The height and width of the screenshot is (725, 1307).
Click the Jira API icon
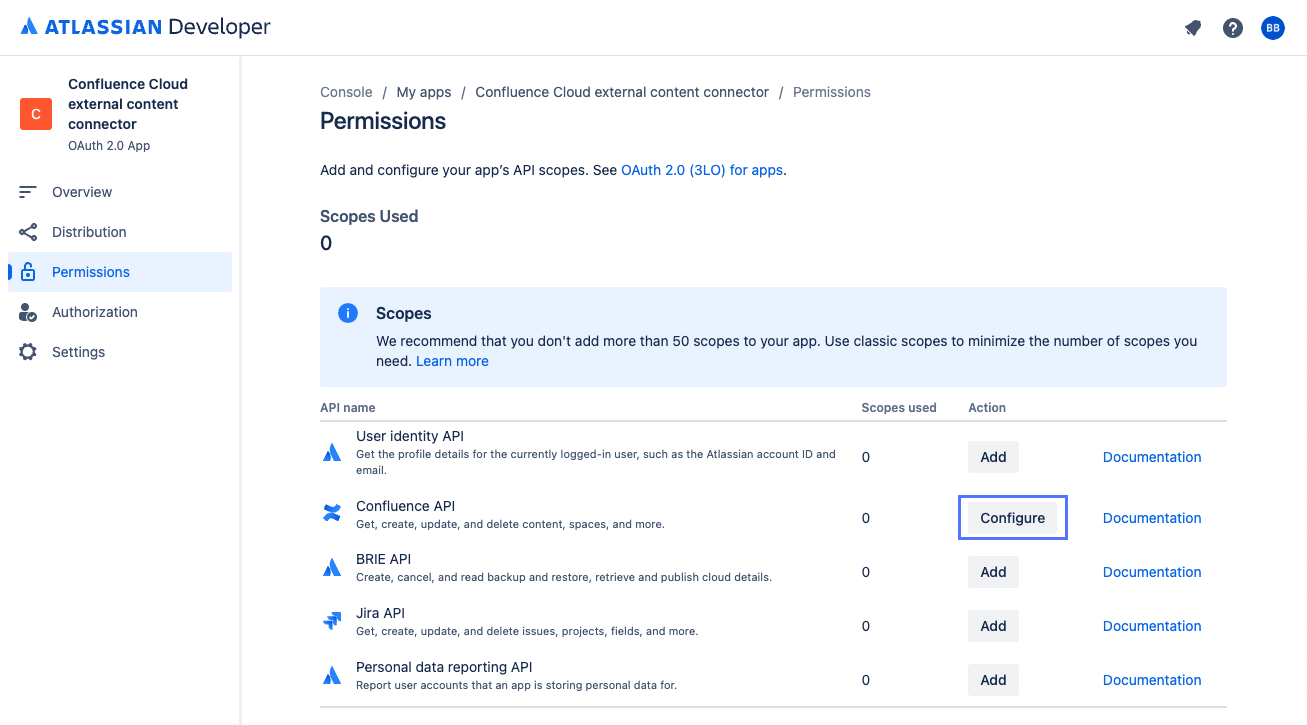(332, 621)
